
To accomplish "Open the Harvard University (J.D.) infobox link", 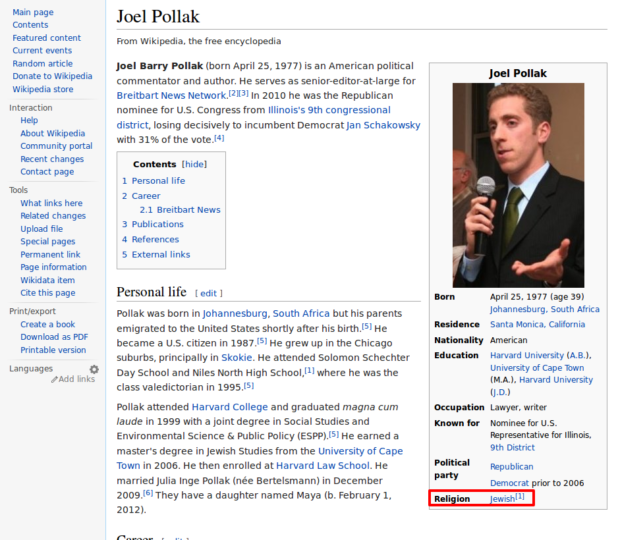I will [x=556, y=380].
